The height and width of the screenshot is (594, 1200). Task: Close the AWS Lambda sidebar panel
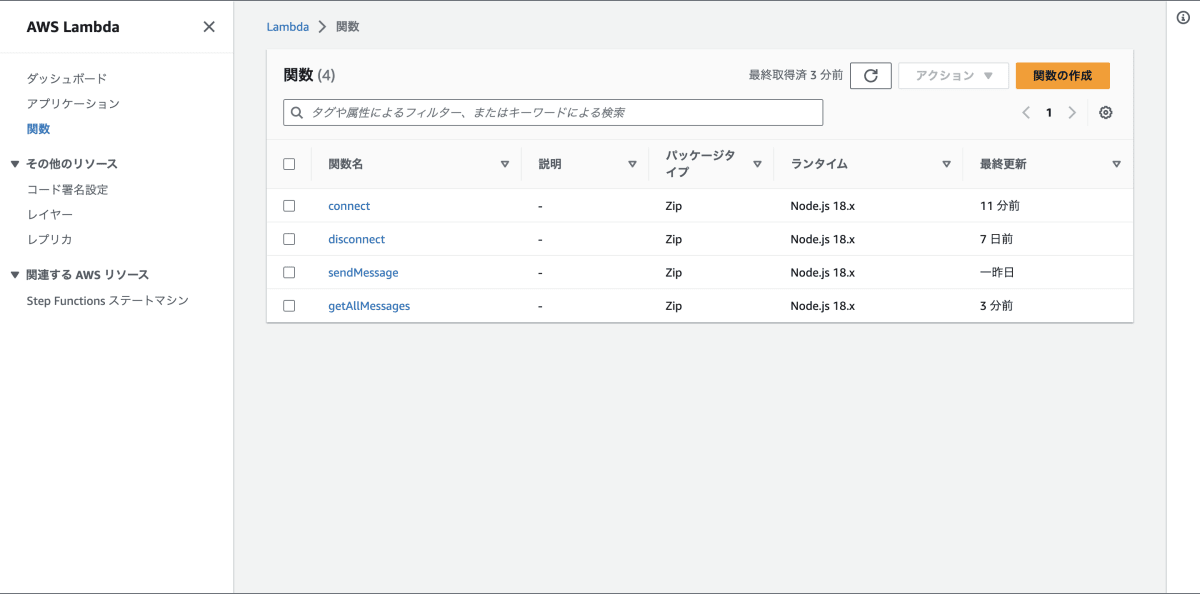[x=209, y=27]
